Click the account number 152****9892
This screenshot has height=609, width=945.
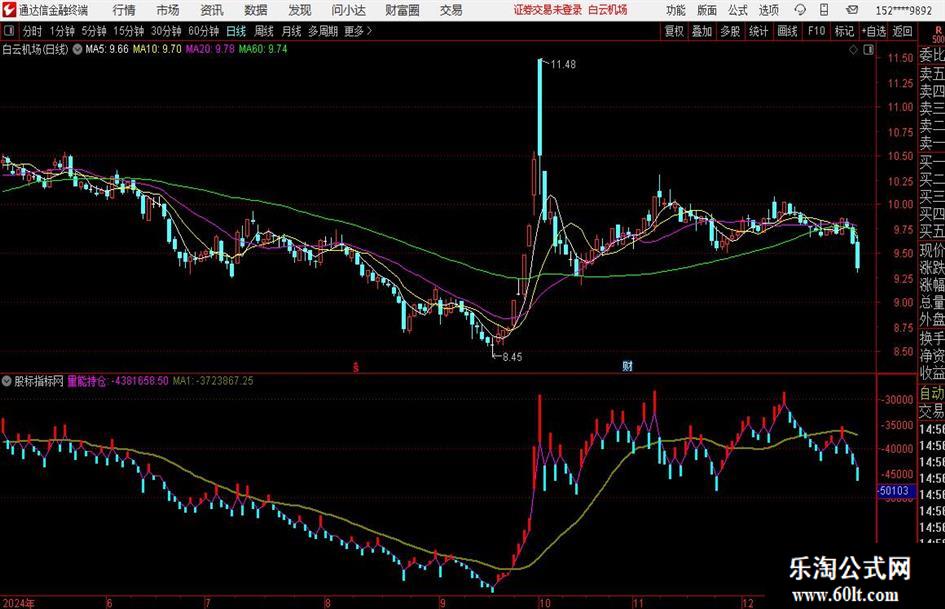903,10
